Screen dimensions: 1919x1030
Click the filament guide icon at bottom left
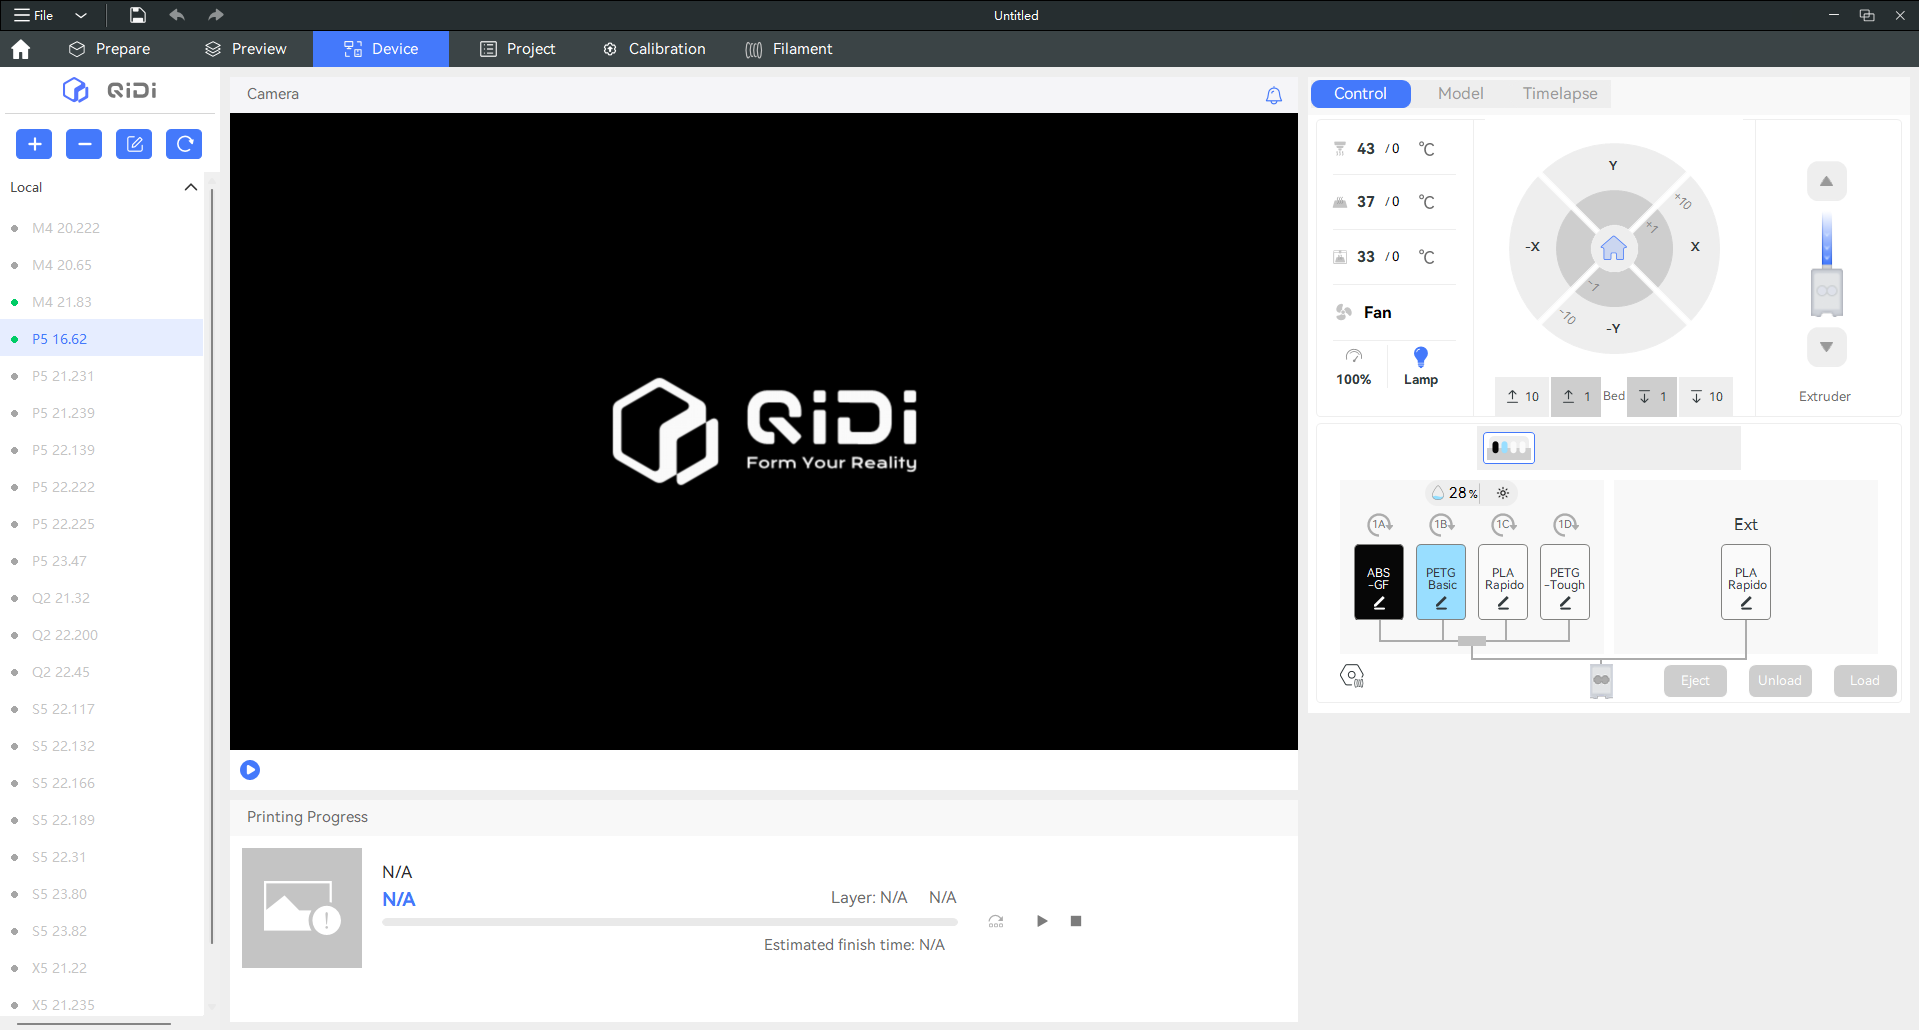(1352, 676)
